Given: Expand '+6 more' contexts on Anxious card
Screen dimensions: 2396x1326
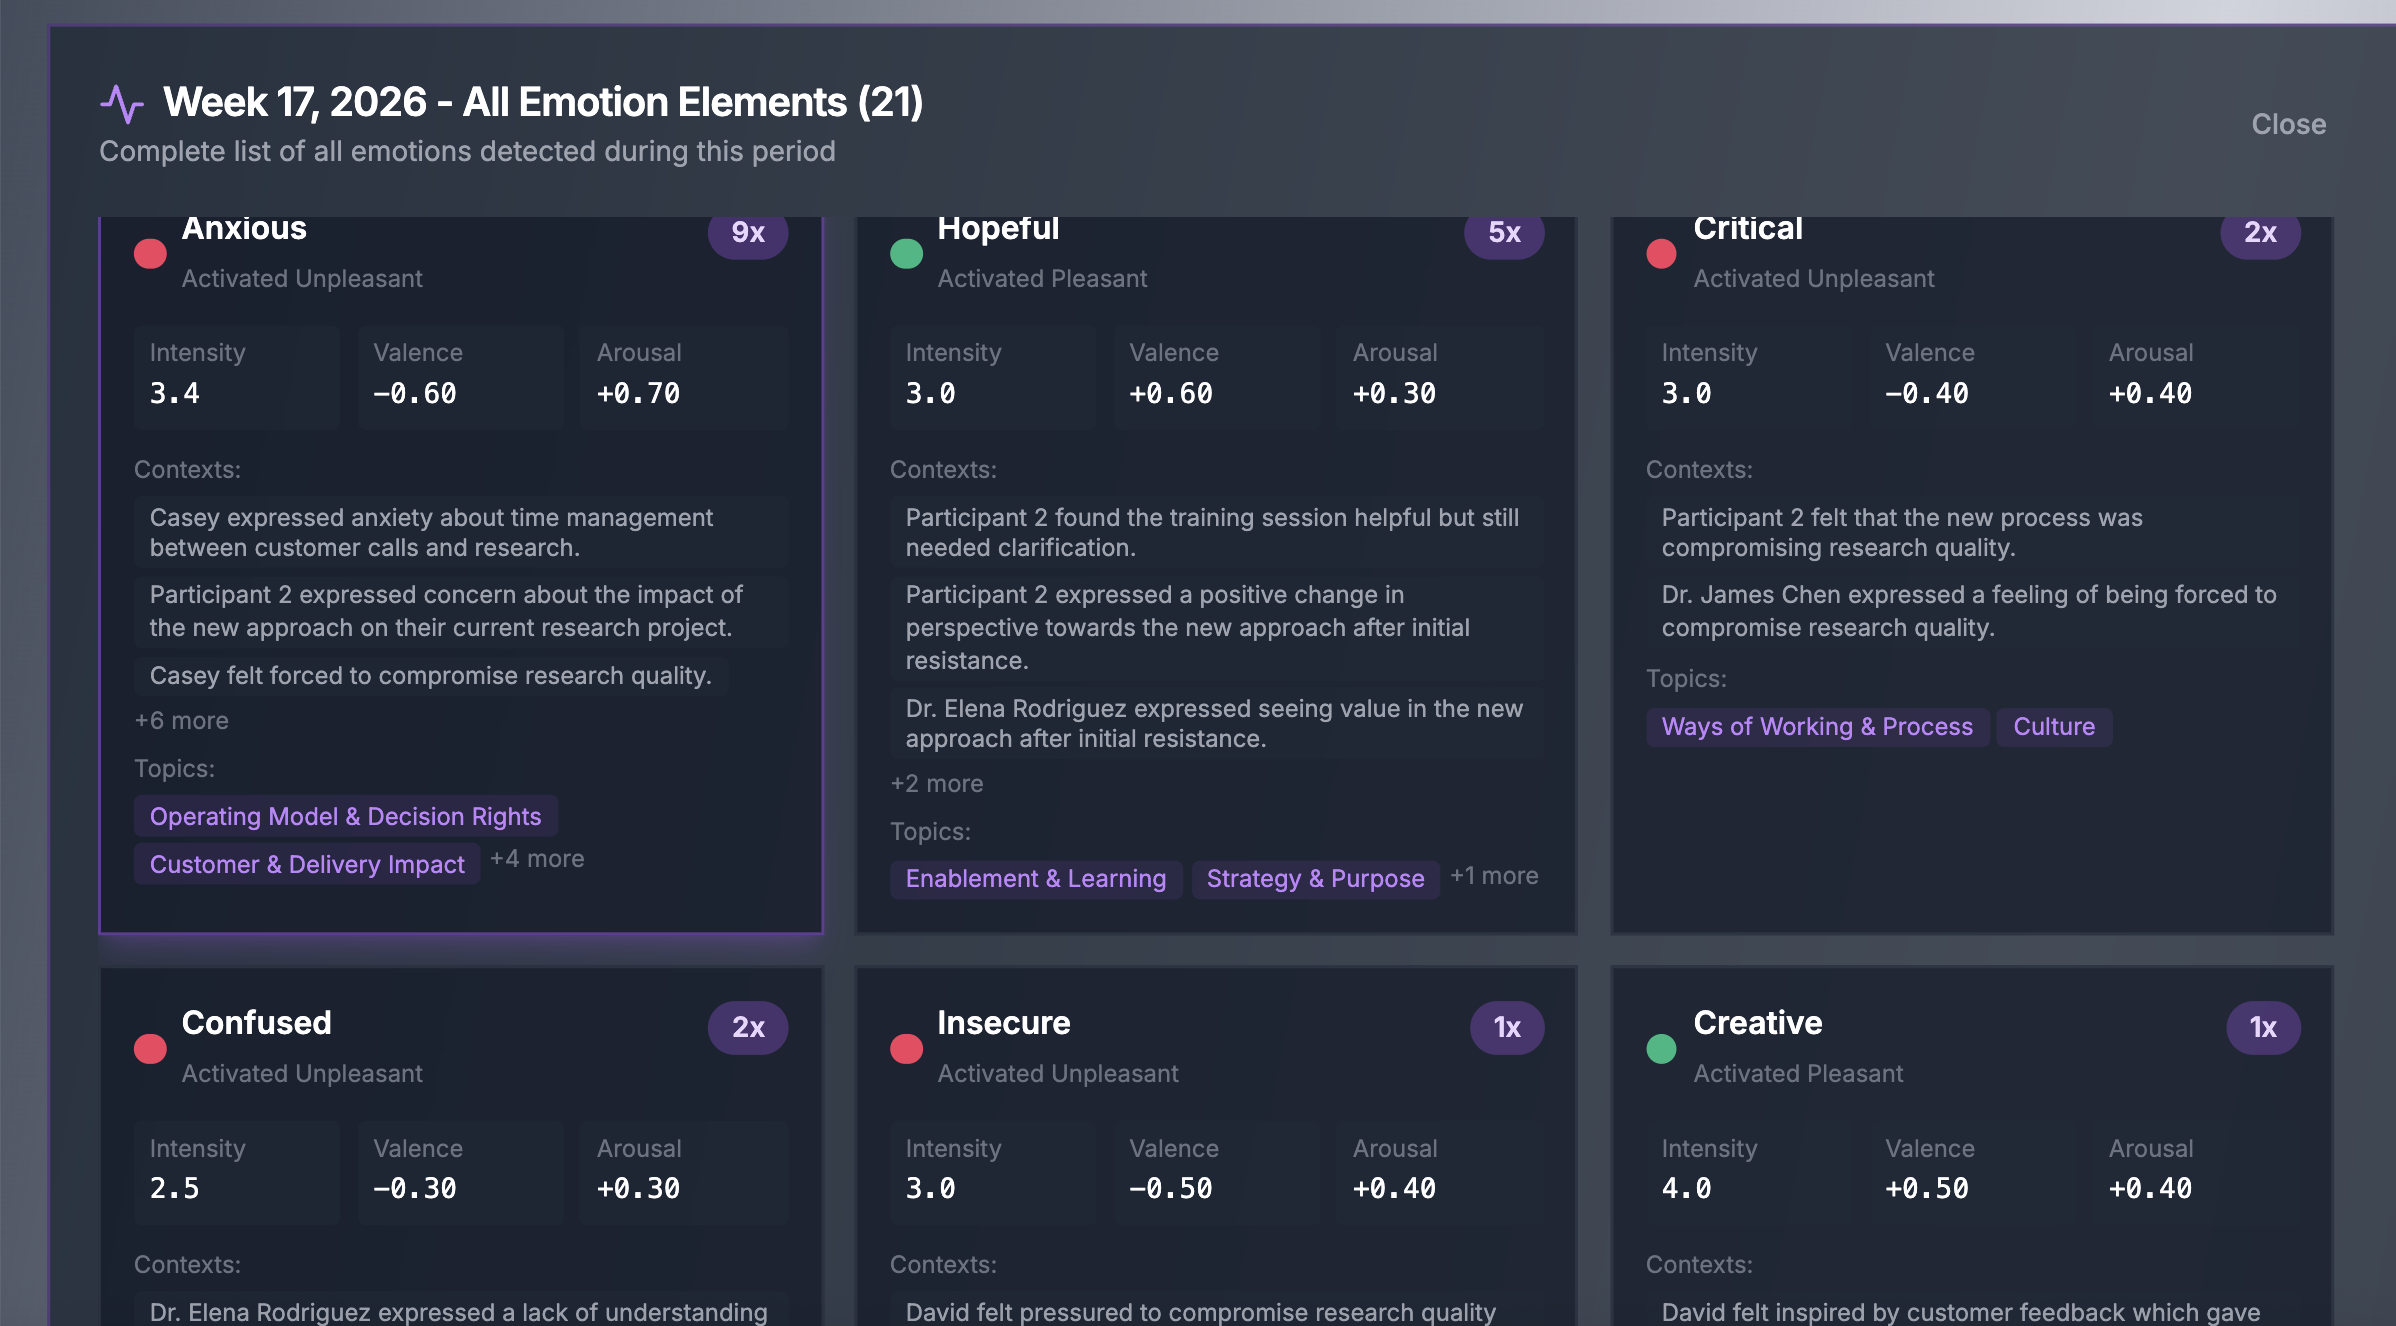Looking at the screenshot, I should click(182, 721).
